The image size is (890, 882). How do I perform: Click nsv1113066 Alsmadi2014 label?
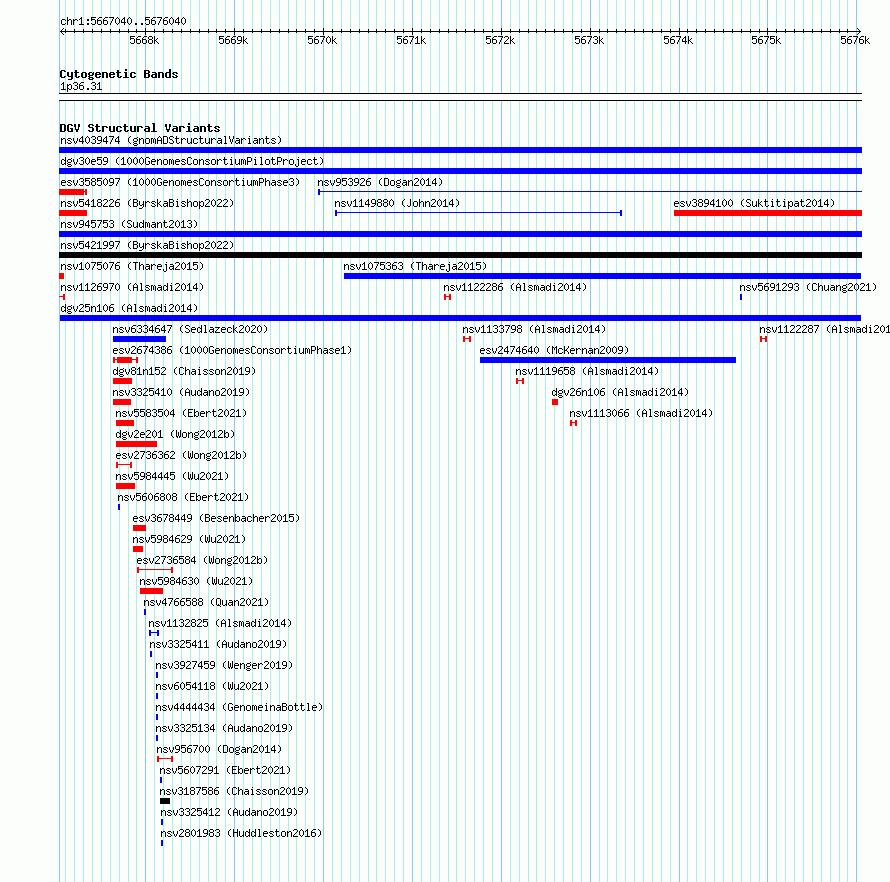[641, 413]
